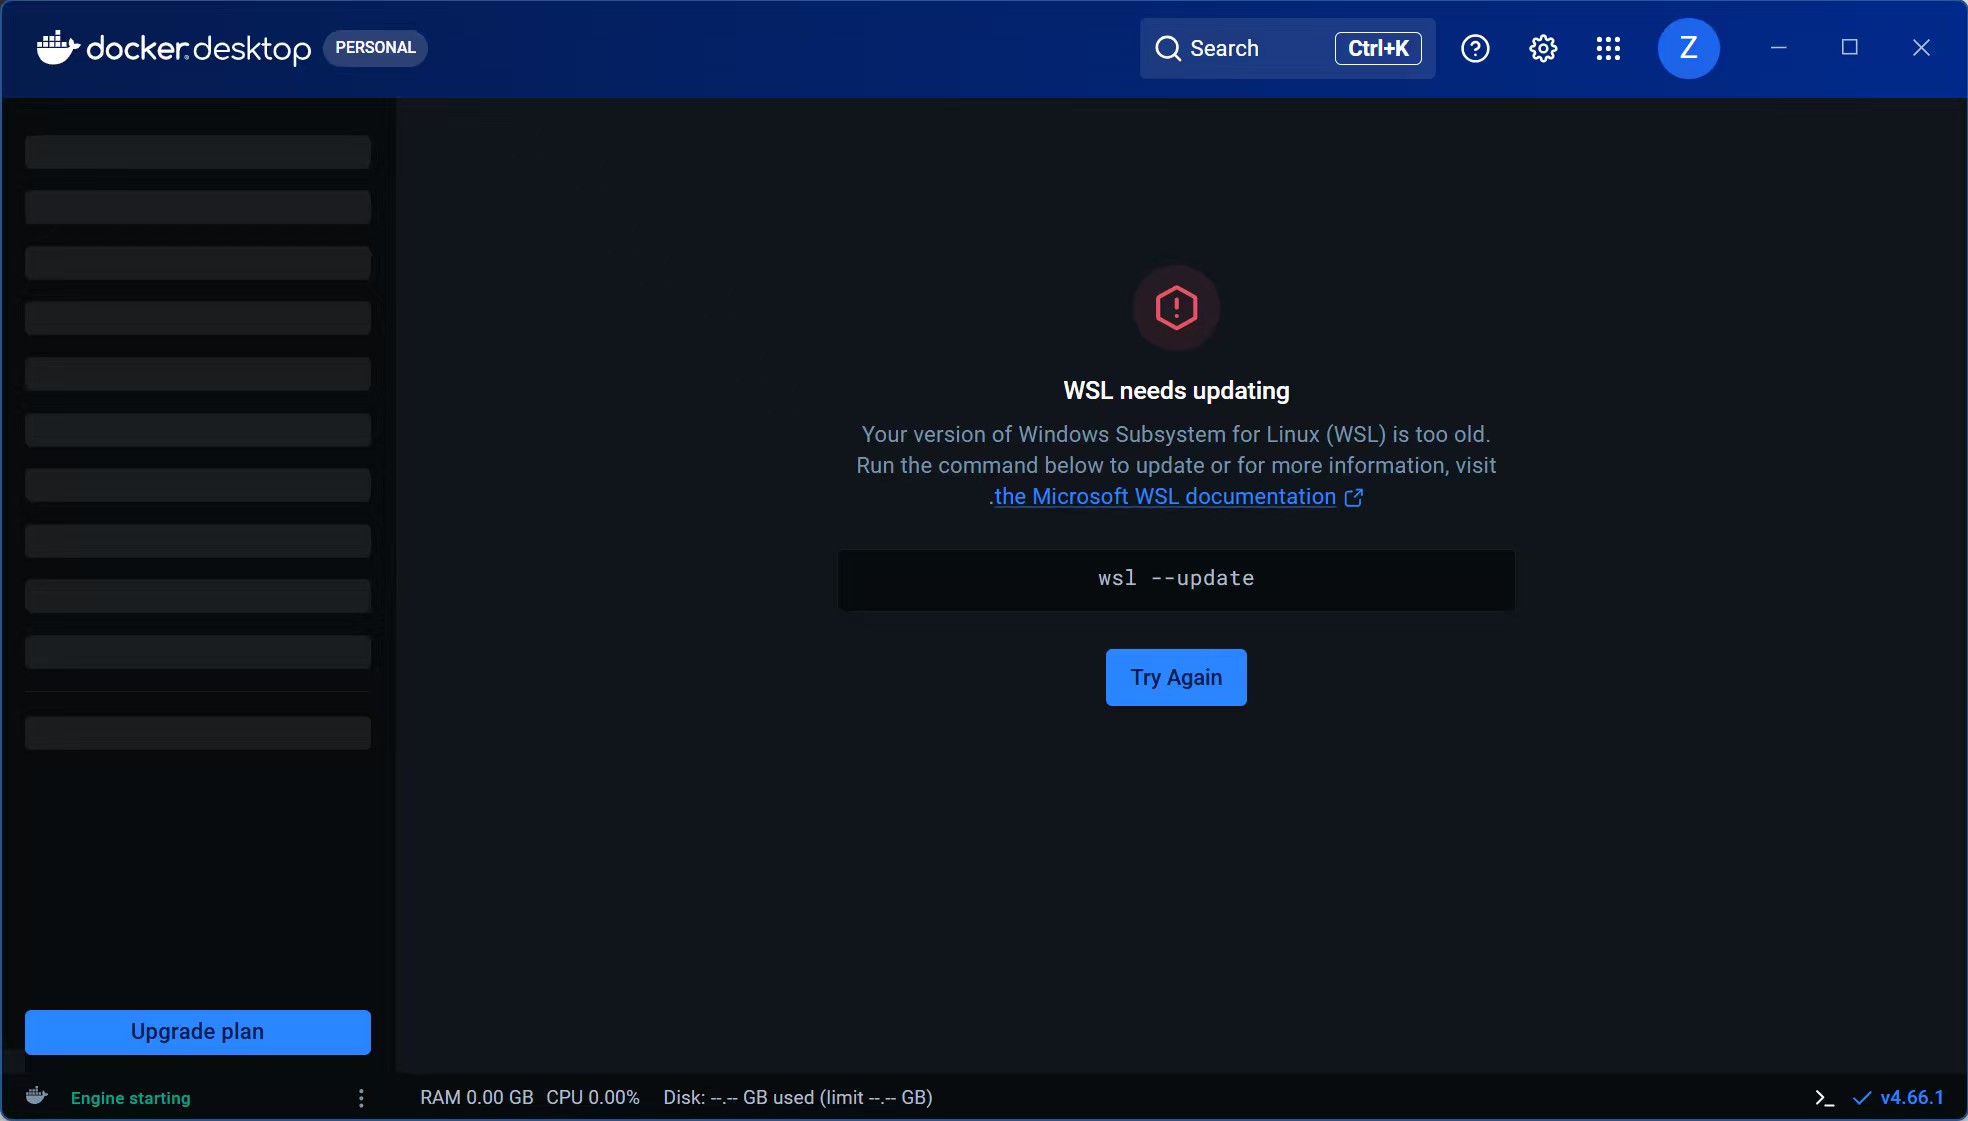
Task: Click the Engine starting status text
Action: (131, 1098)
